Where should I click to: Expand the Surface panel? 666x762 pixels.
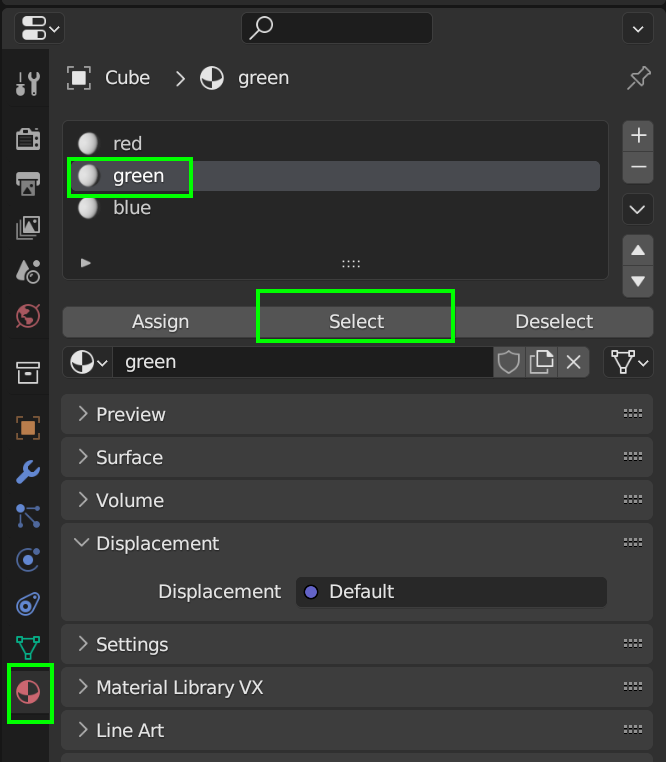click(x=129, y=457)
